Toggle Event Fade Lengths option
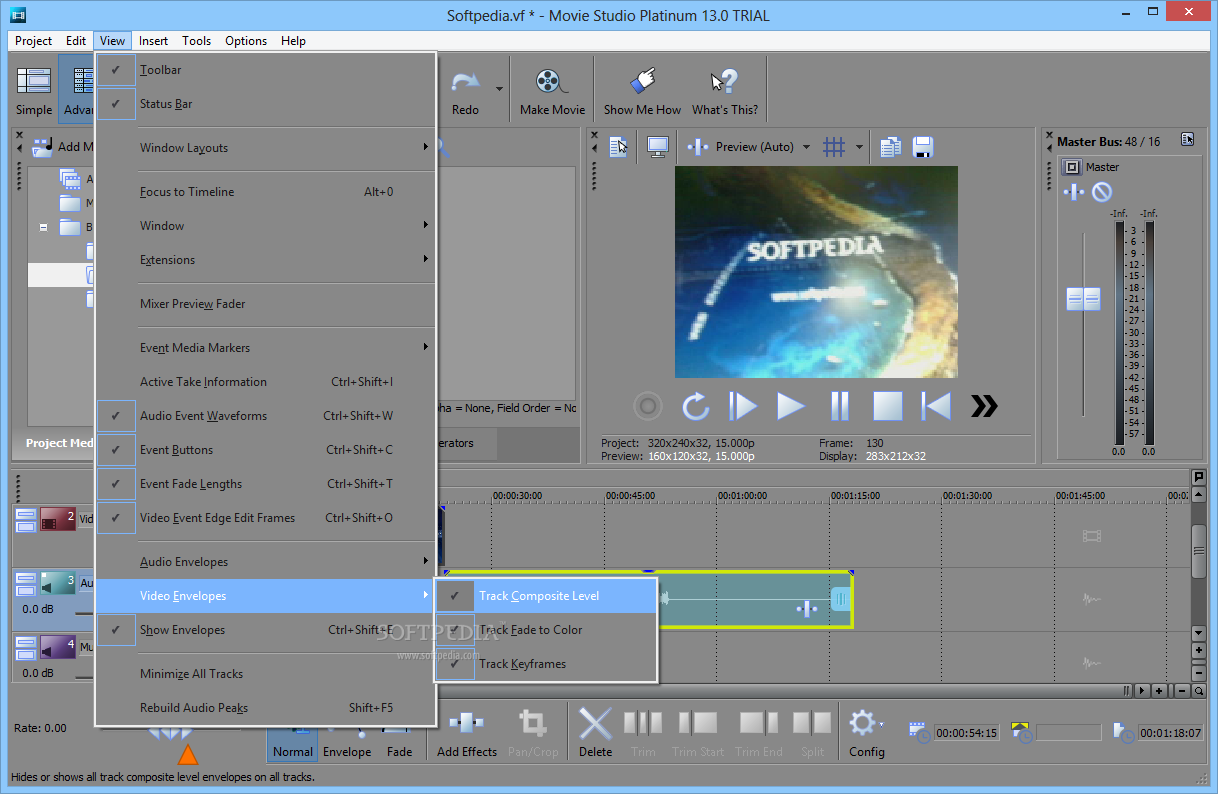 [265, 484]
